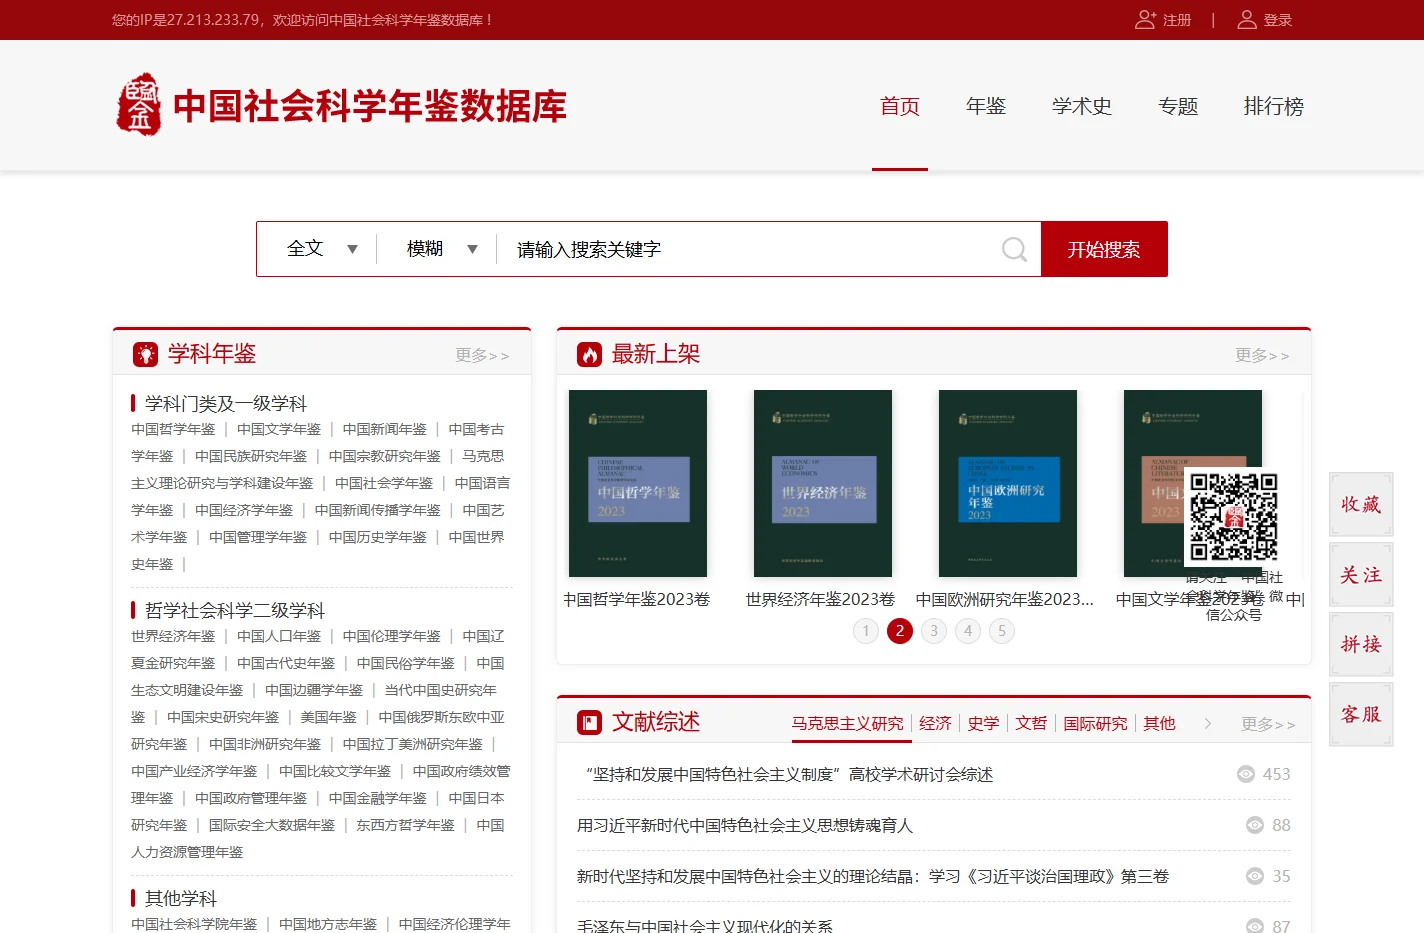Click the 中国社会科学年鉴数据库 site title
This screenshot has width=1424, height=933.
370,106
